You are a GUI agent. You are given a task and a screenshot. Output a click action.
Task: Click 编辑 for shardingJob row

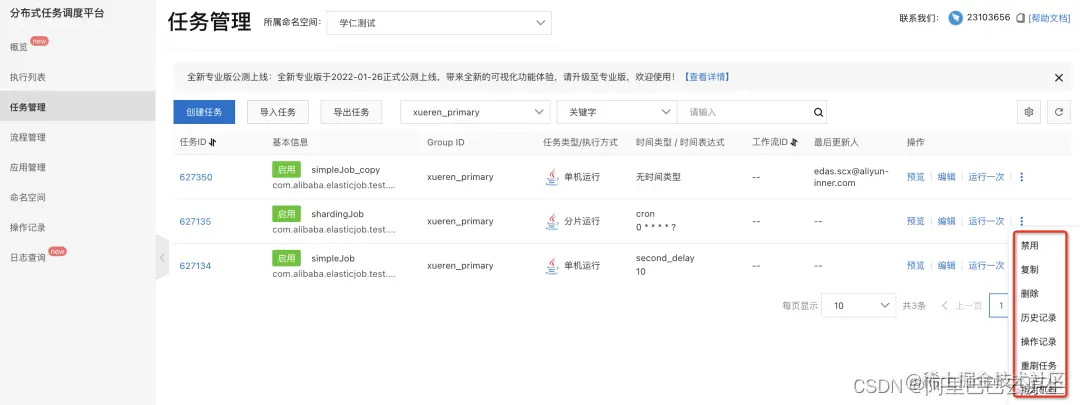[x=946, y=221]
